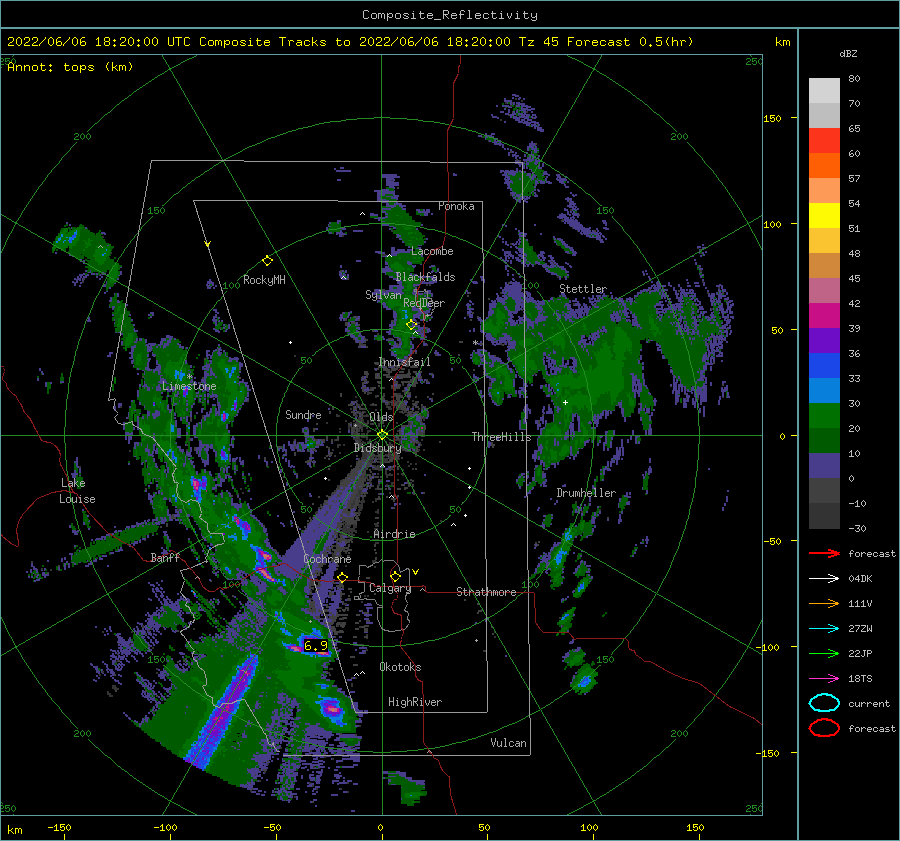The height and width of the screenshot is (841, 900).
Task: Click the Okotoks town label
Action: (x=400, y=667)
